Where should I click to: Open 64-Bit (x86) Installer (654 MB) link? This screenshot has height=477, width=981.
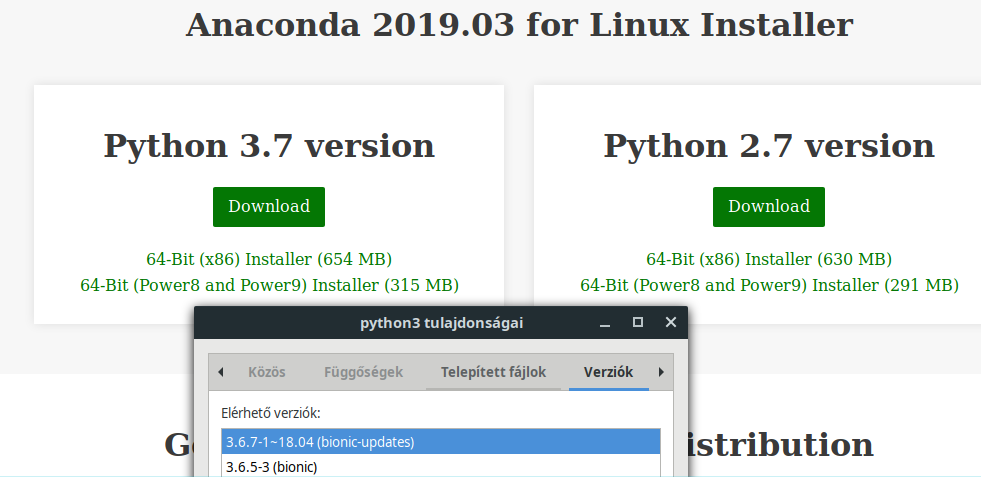(269, 259)
